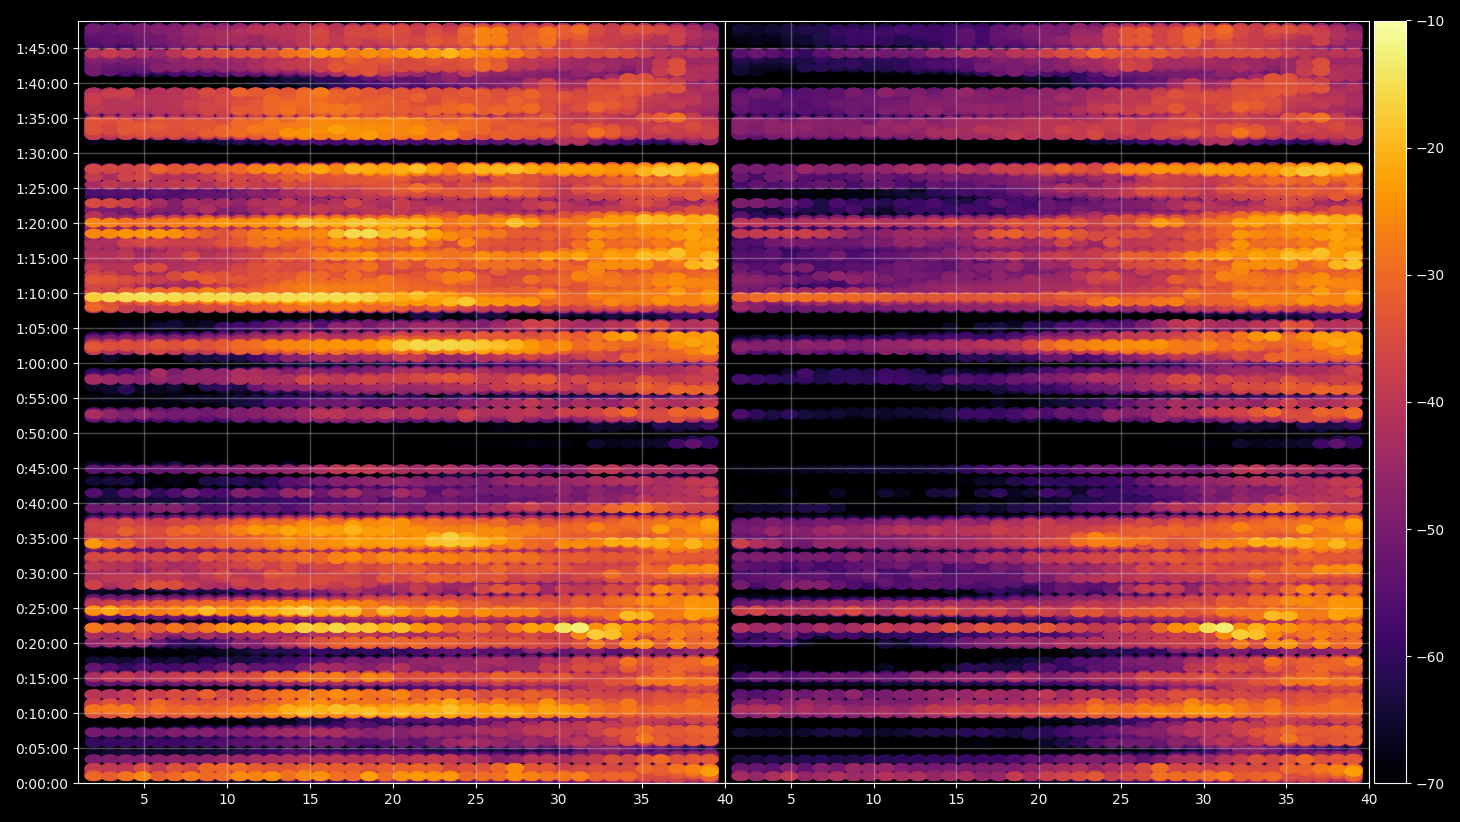Click the 1:20:00 y-axis tick label
The height and width of the screenshot is (822, 1460).
42,224
